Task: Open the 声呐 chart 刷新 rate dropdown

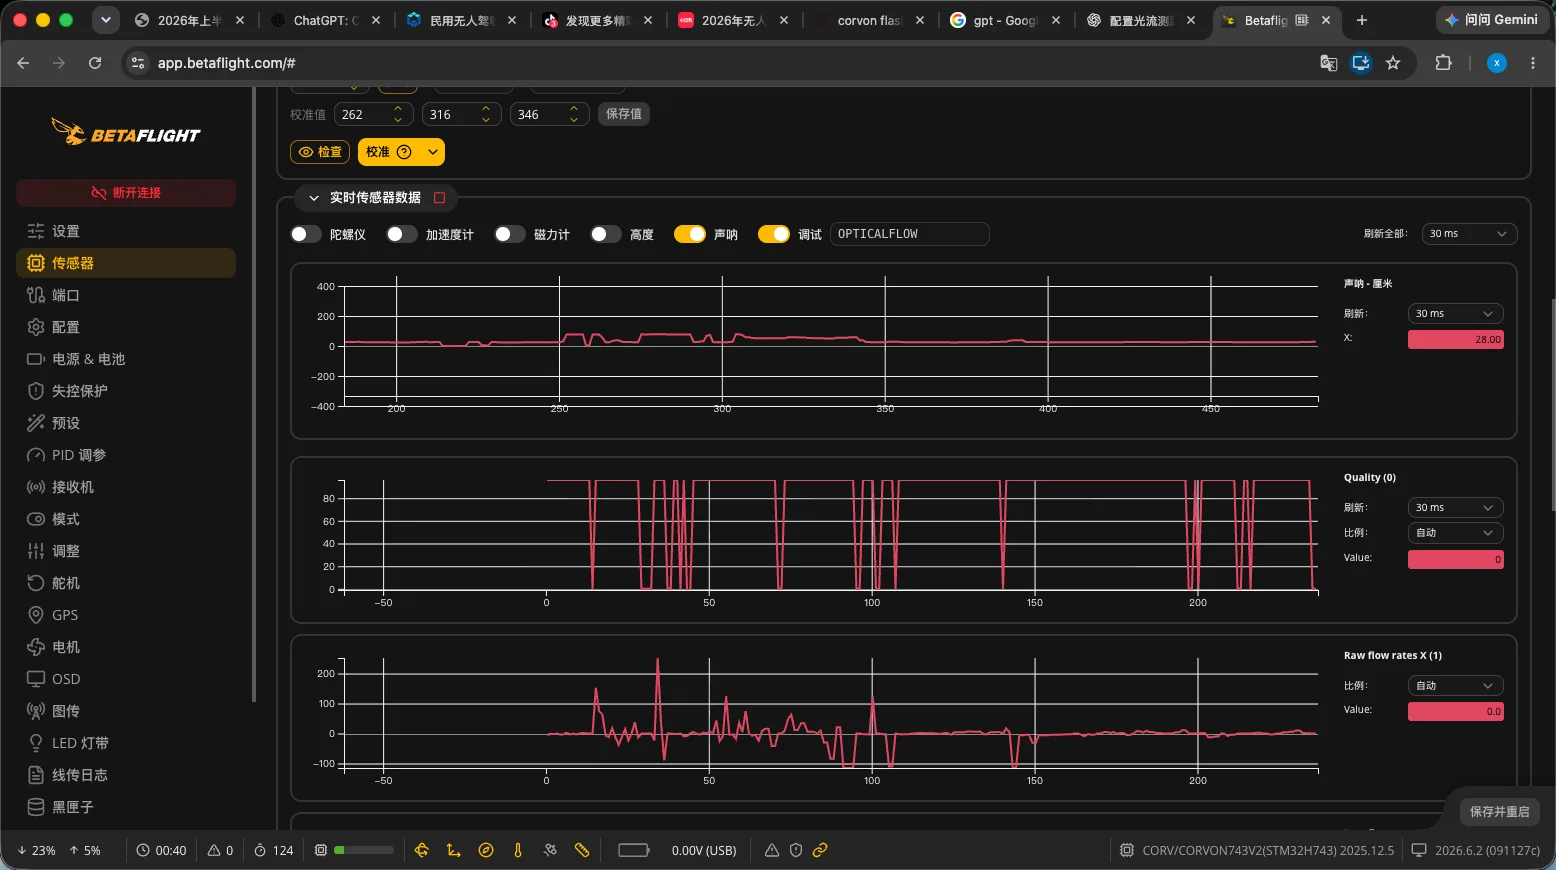Action: pyautogui.click(x=1455, y=314)
